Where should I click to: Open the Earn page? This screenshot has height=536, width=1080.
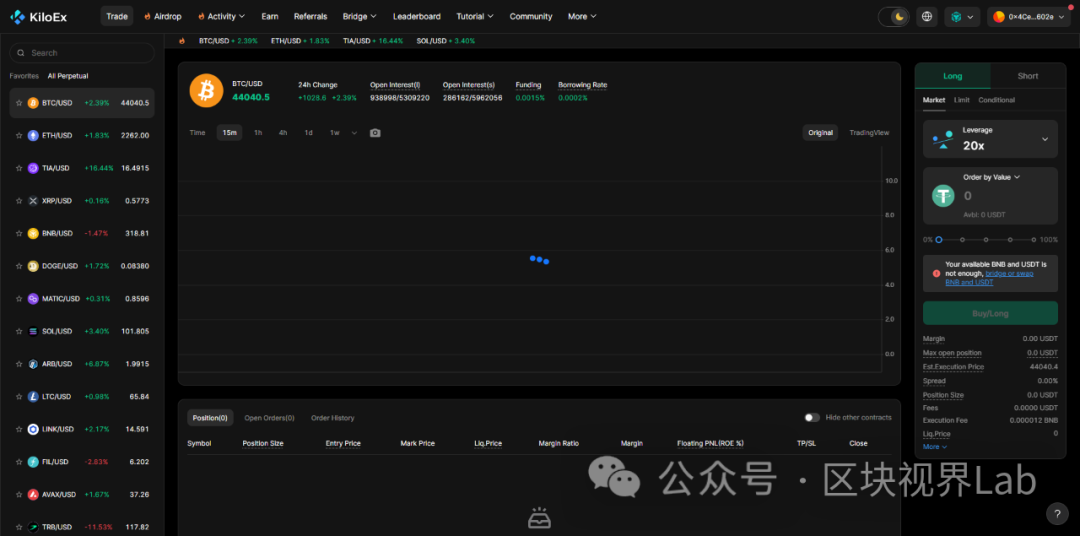click(270, 17)
